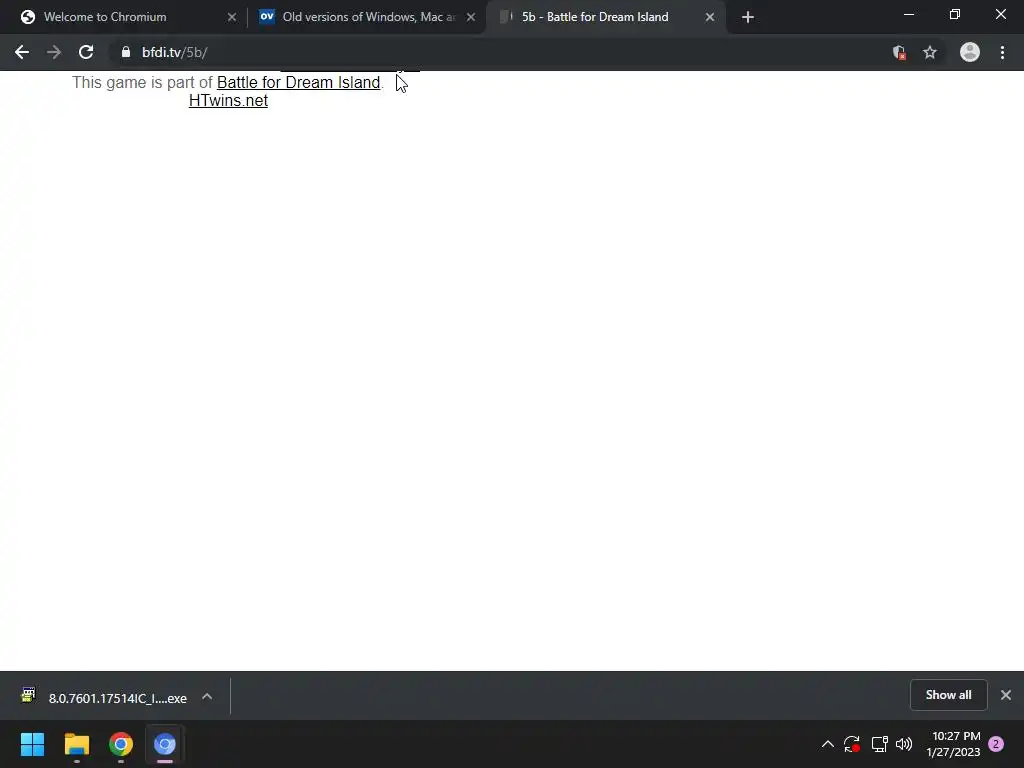Click the Chromium taskbar icon
This screenshot has width=1024, height=768.
click(x=165, y=744)
